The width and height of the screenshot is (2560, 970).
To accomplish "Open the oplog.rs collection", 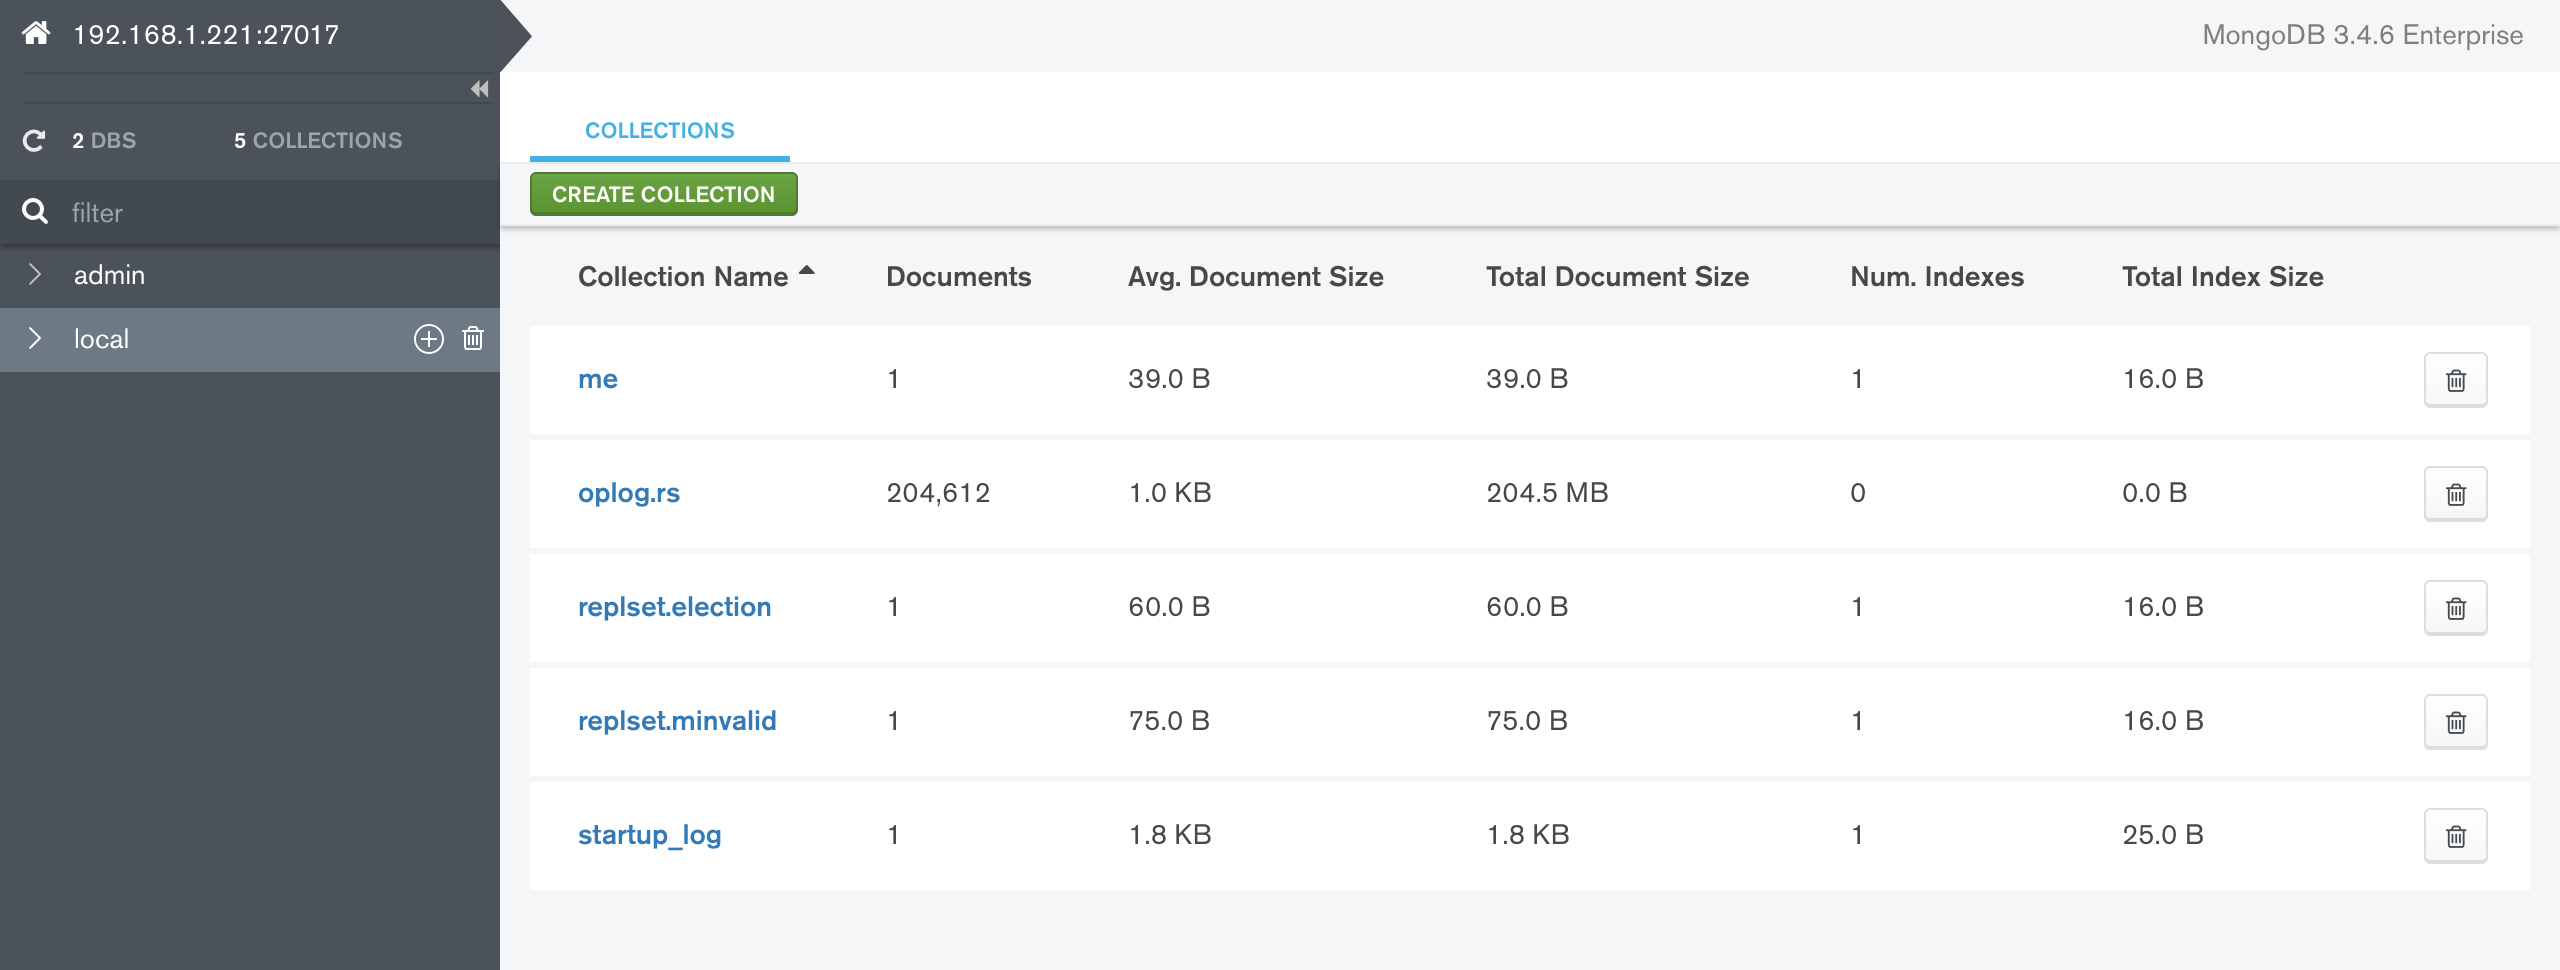I will point(631,492).
